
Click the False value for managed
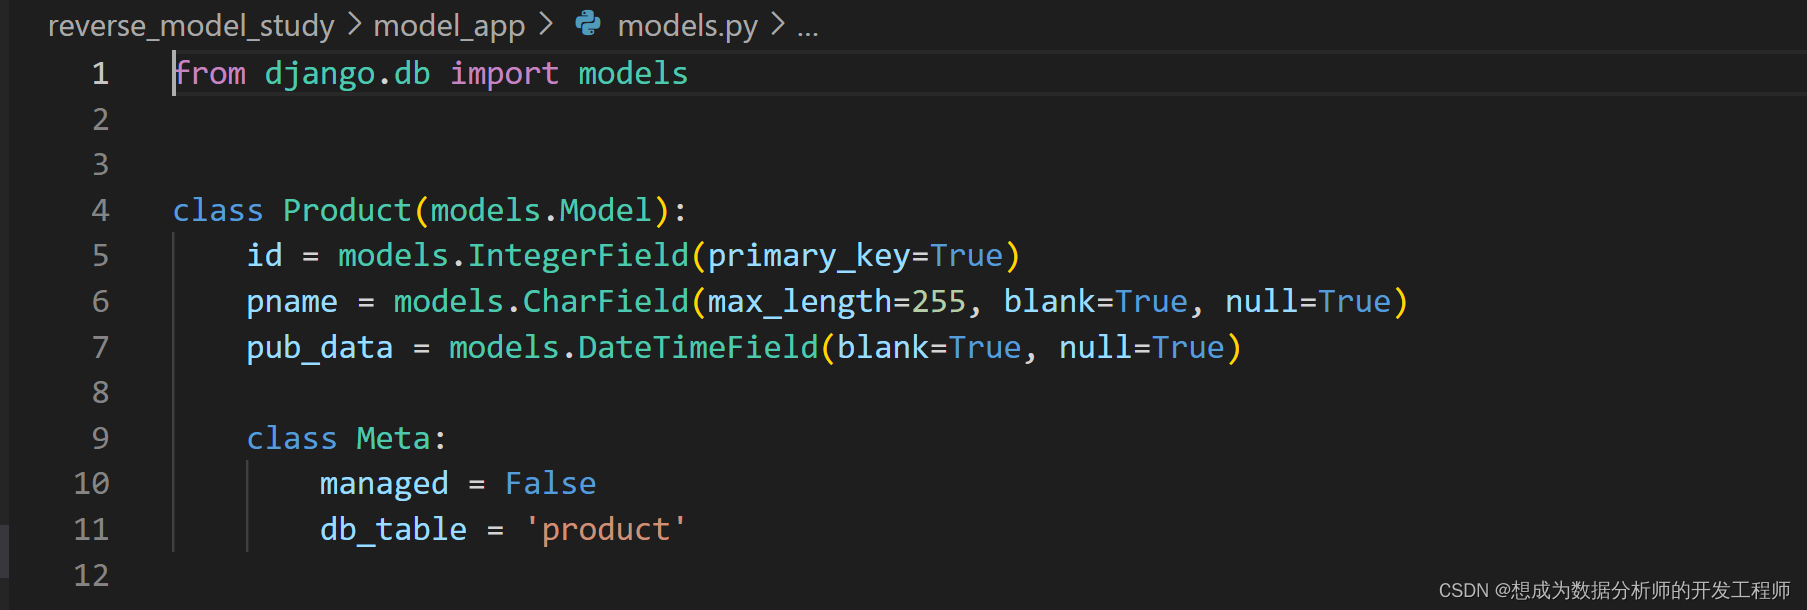[550, 484]
